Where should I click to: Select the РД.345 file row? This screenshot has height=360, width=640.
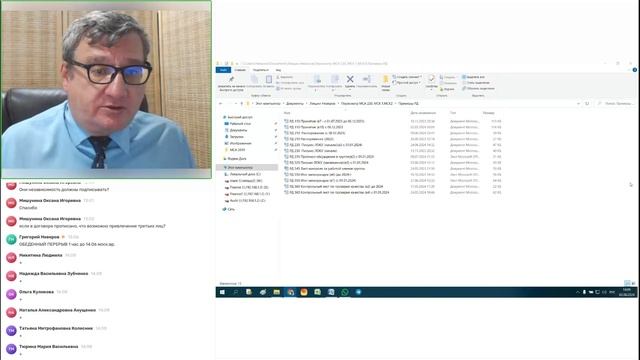coord(392,169)
